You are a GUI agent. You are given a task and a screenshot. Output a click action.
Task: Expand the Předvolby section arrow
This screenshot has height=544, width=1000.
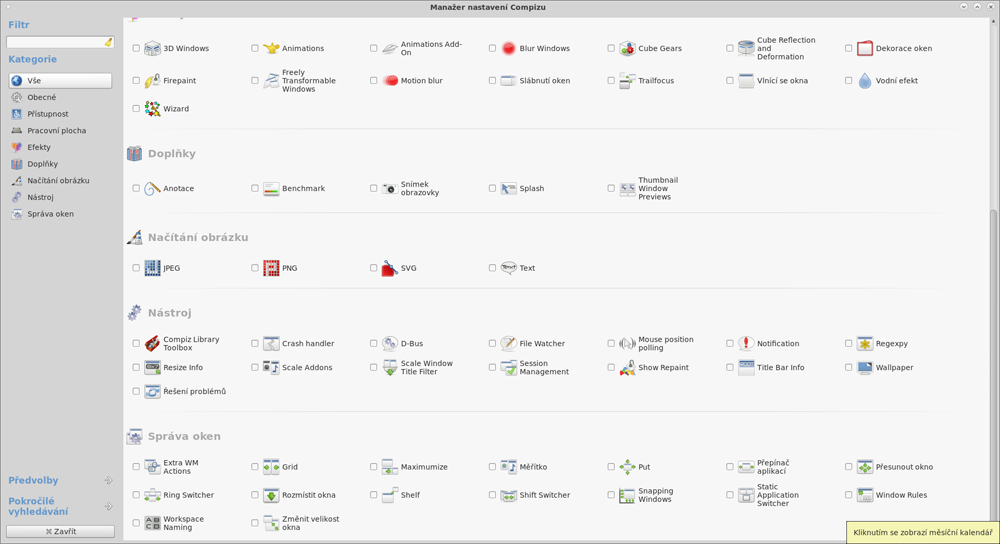(x=108, y=481)
